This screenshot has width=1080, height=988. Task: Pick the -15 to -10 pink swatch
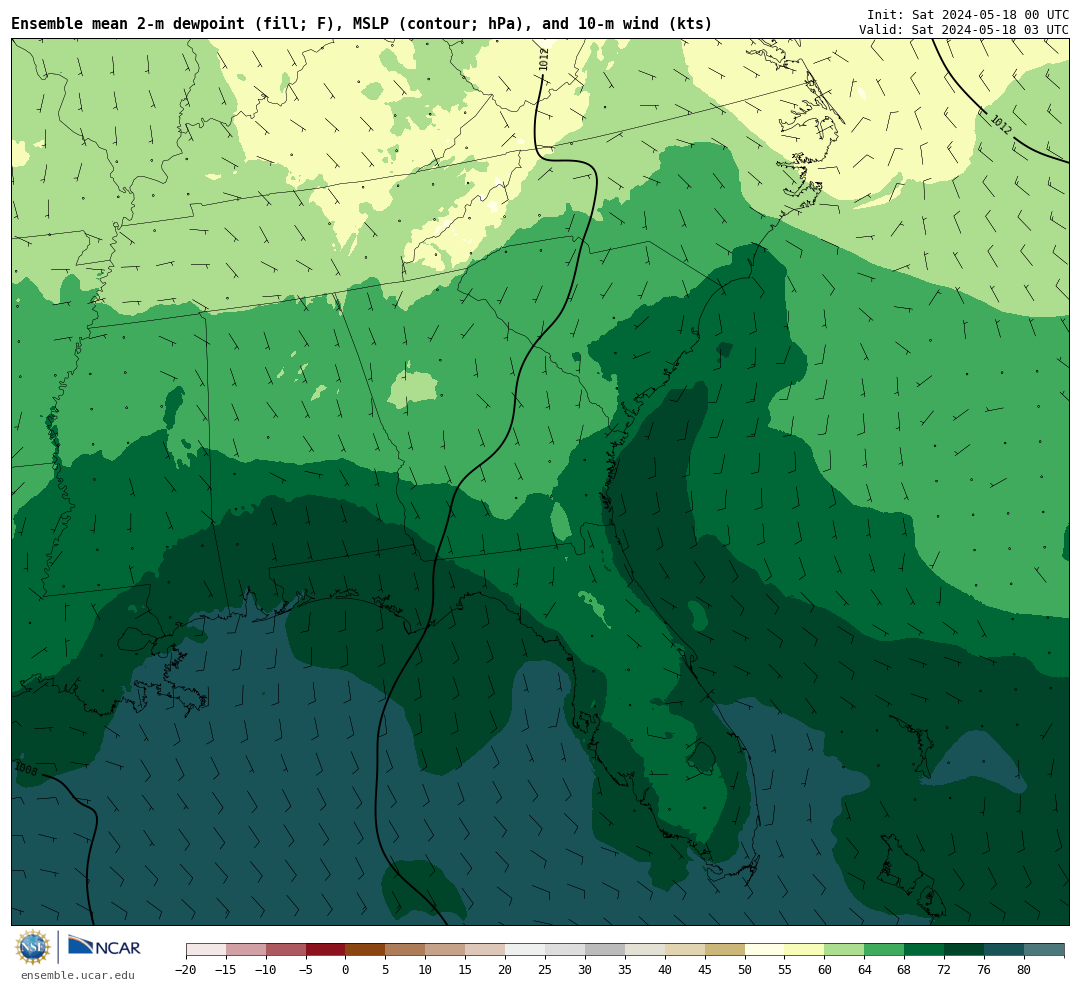pyautogui.click(x=246, y=950)
